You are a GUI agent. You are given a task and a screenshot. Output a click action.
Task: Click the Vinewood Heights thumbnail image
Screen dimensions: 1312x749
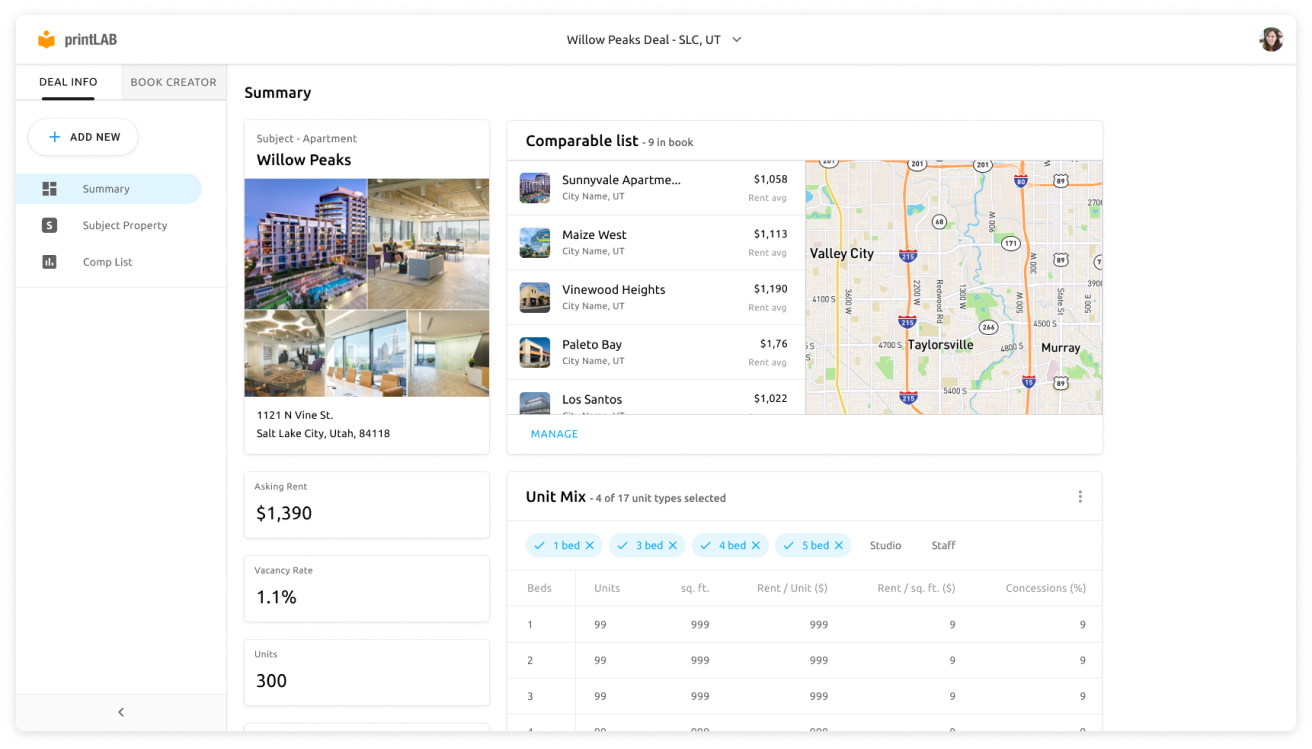(535, 298)
